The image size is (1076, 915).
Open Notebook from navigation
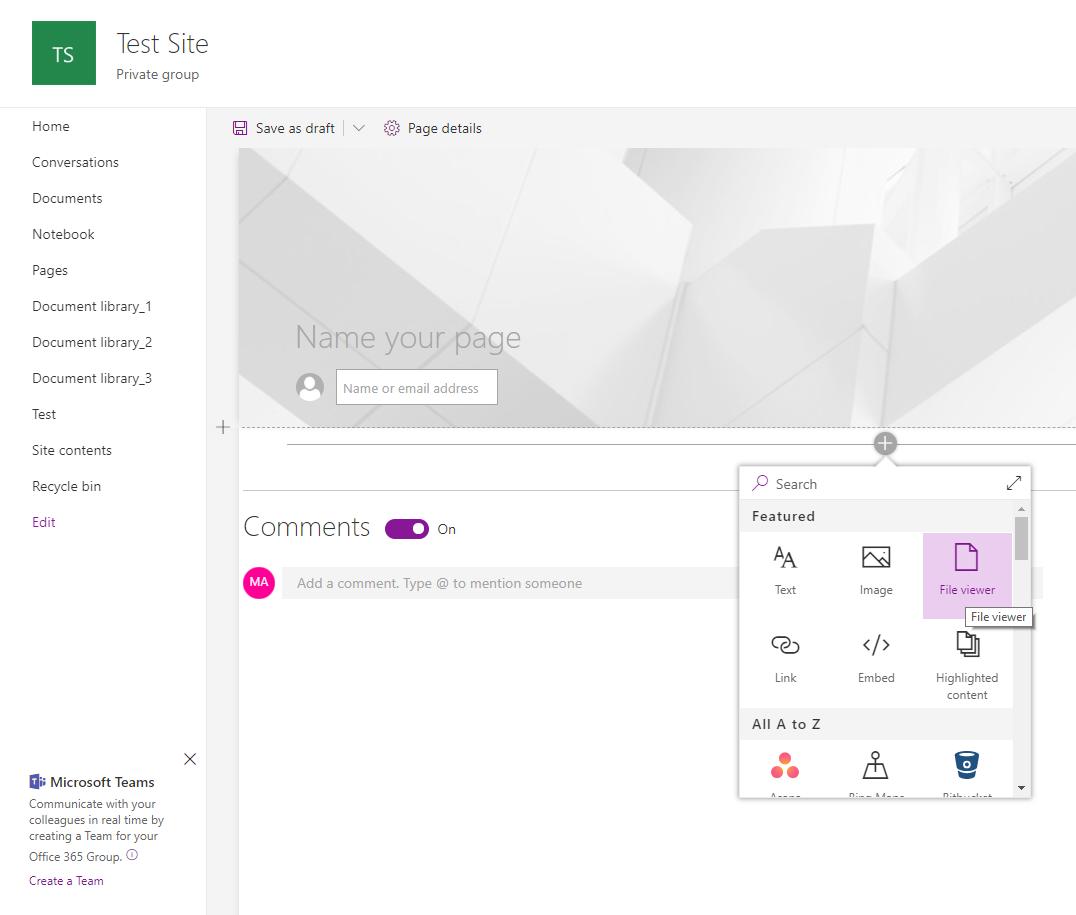63,234
